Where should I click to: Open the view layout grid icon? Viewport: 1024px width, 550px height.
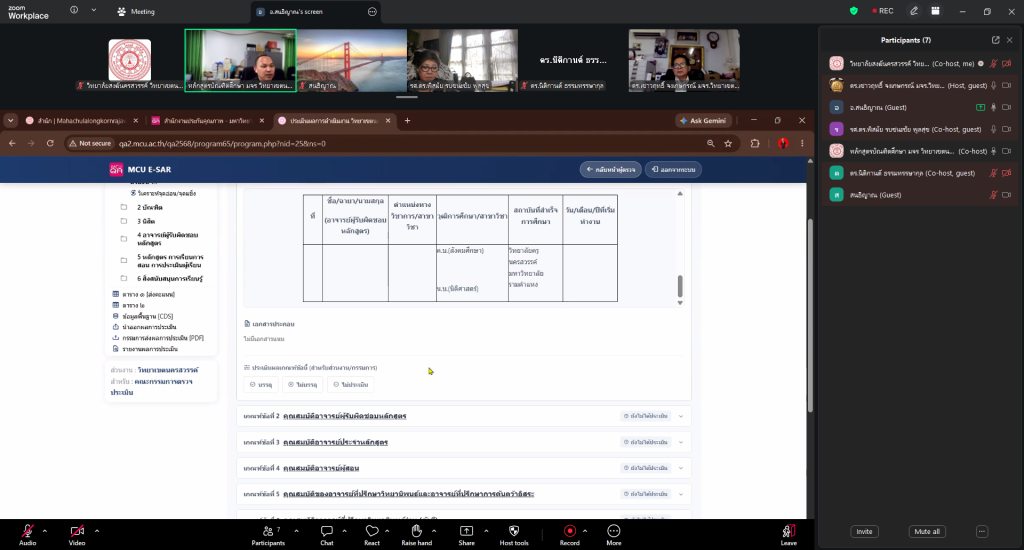tap(935, 11)
